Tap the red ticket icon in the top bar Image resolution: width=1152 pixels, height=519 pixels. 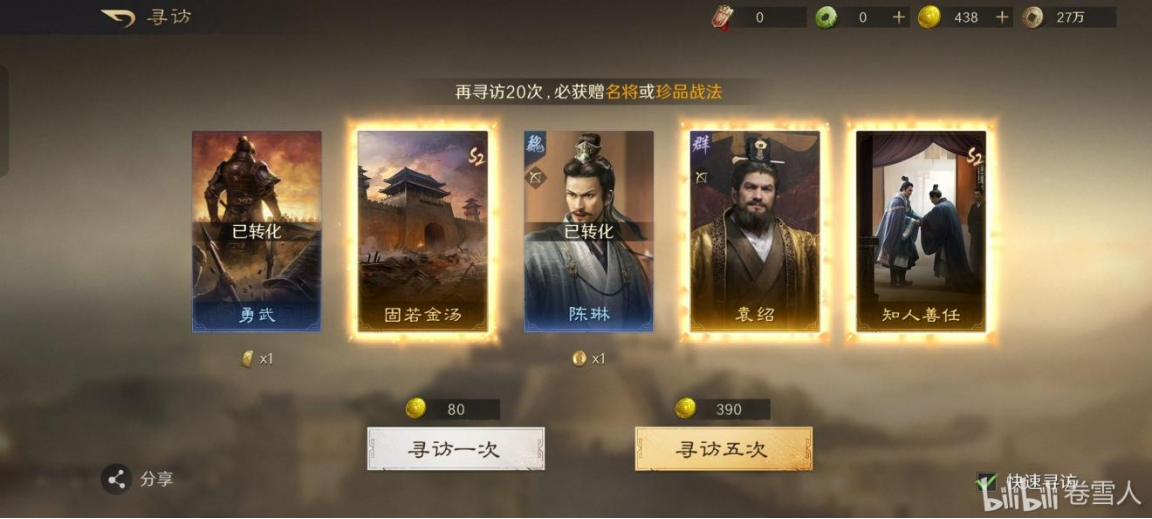(x=722, y=17)
